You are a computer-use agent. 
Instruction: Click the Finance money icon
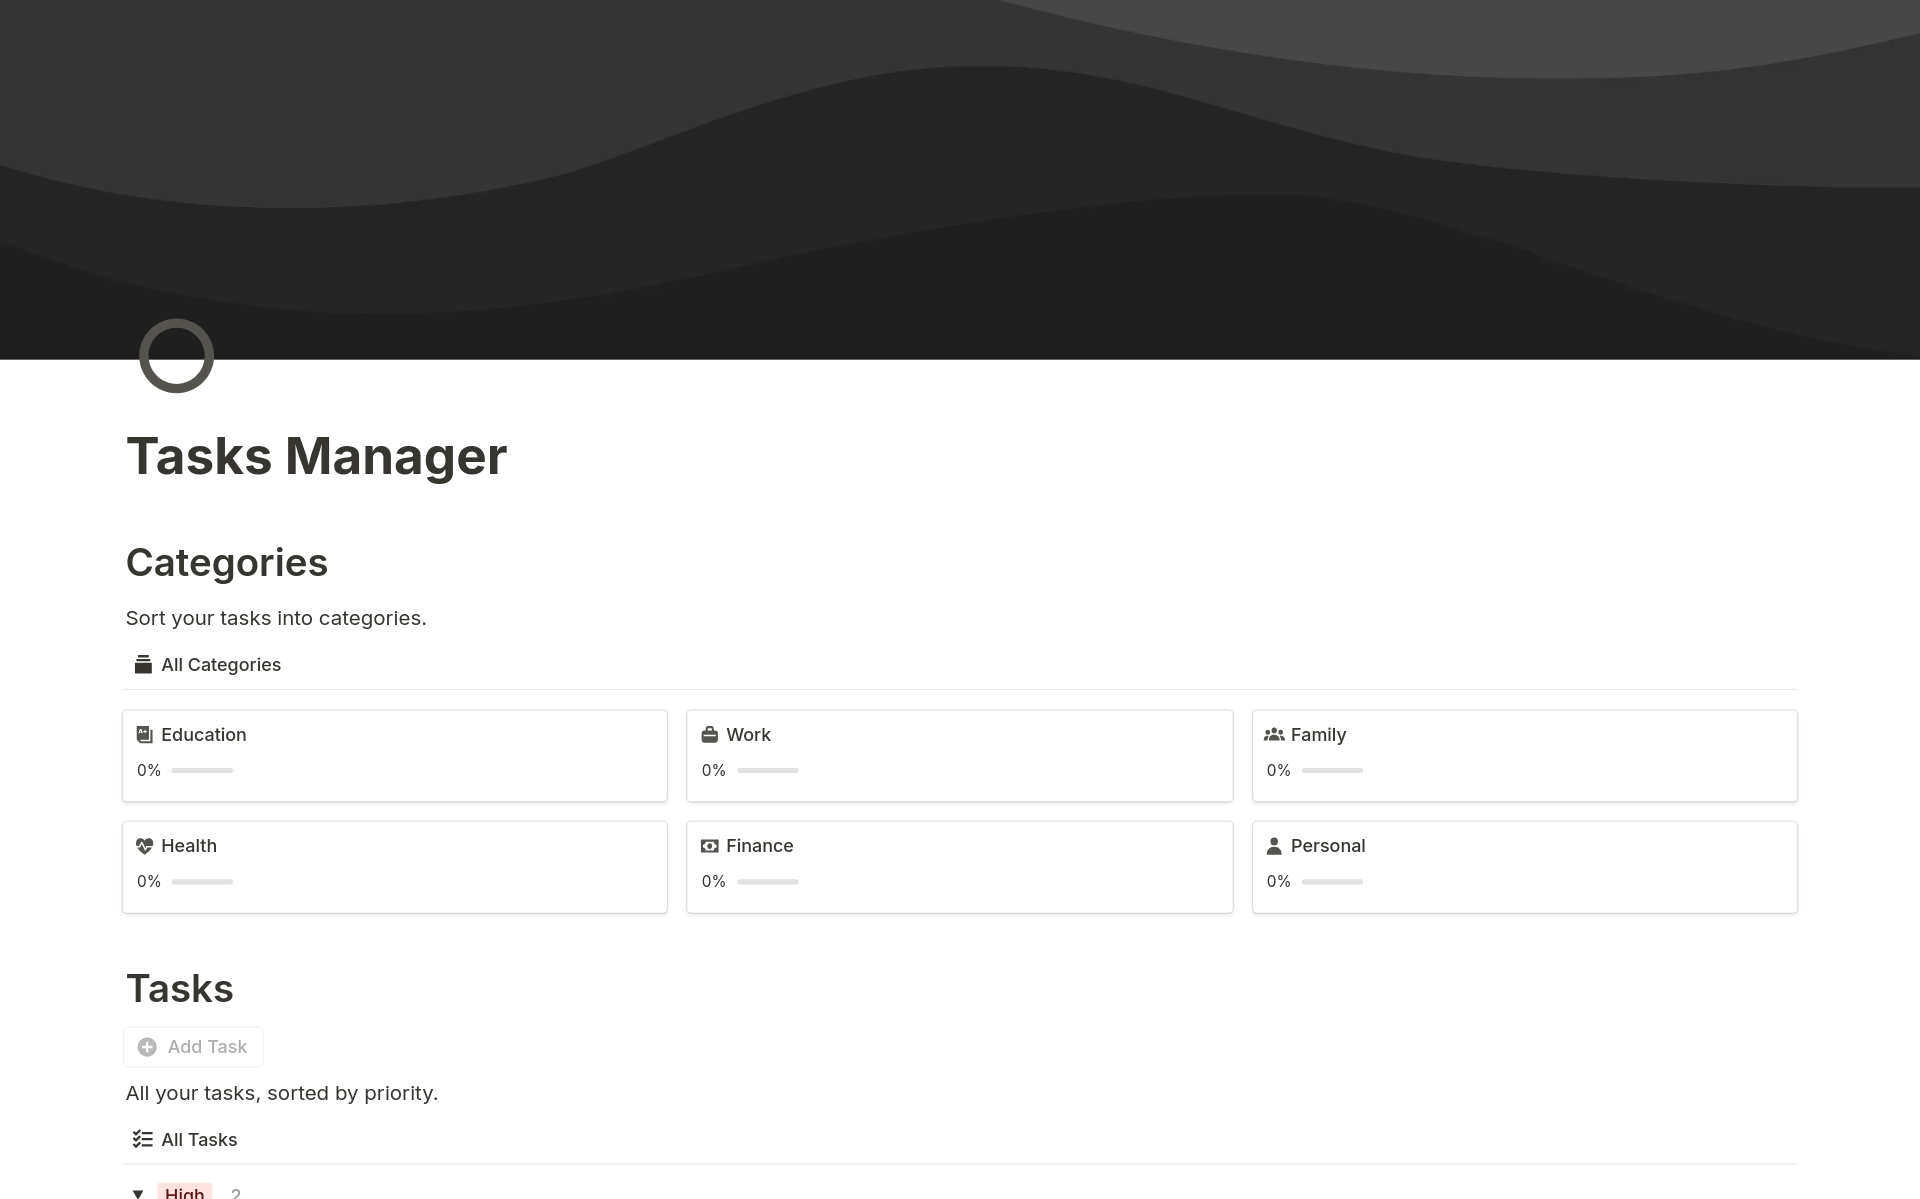[x=709, y=846]
